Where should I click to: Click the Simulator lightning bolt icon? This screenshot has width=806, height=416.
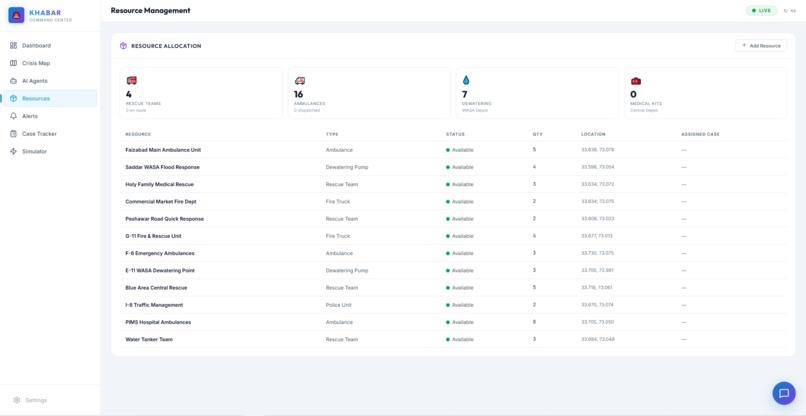pyautogui.click(x=14, y=151)
